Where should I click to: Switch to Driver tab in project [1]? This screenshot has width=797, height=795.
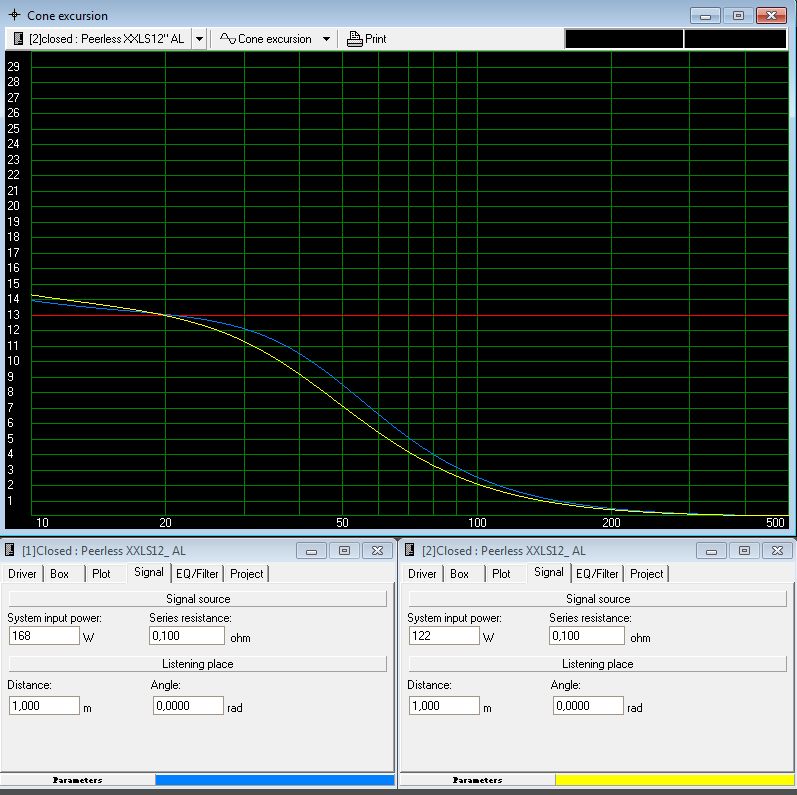tap(23, 573)
